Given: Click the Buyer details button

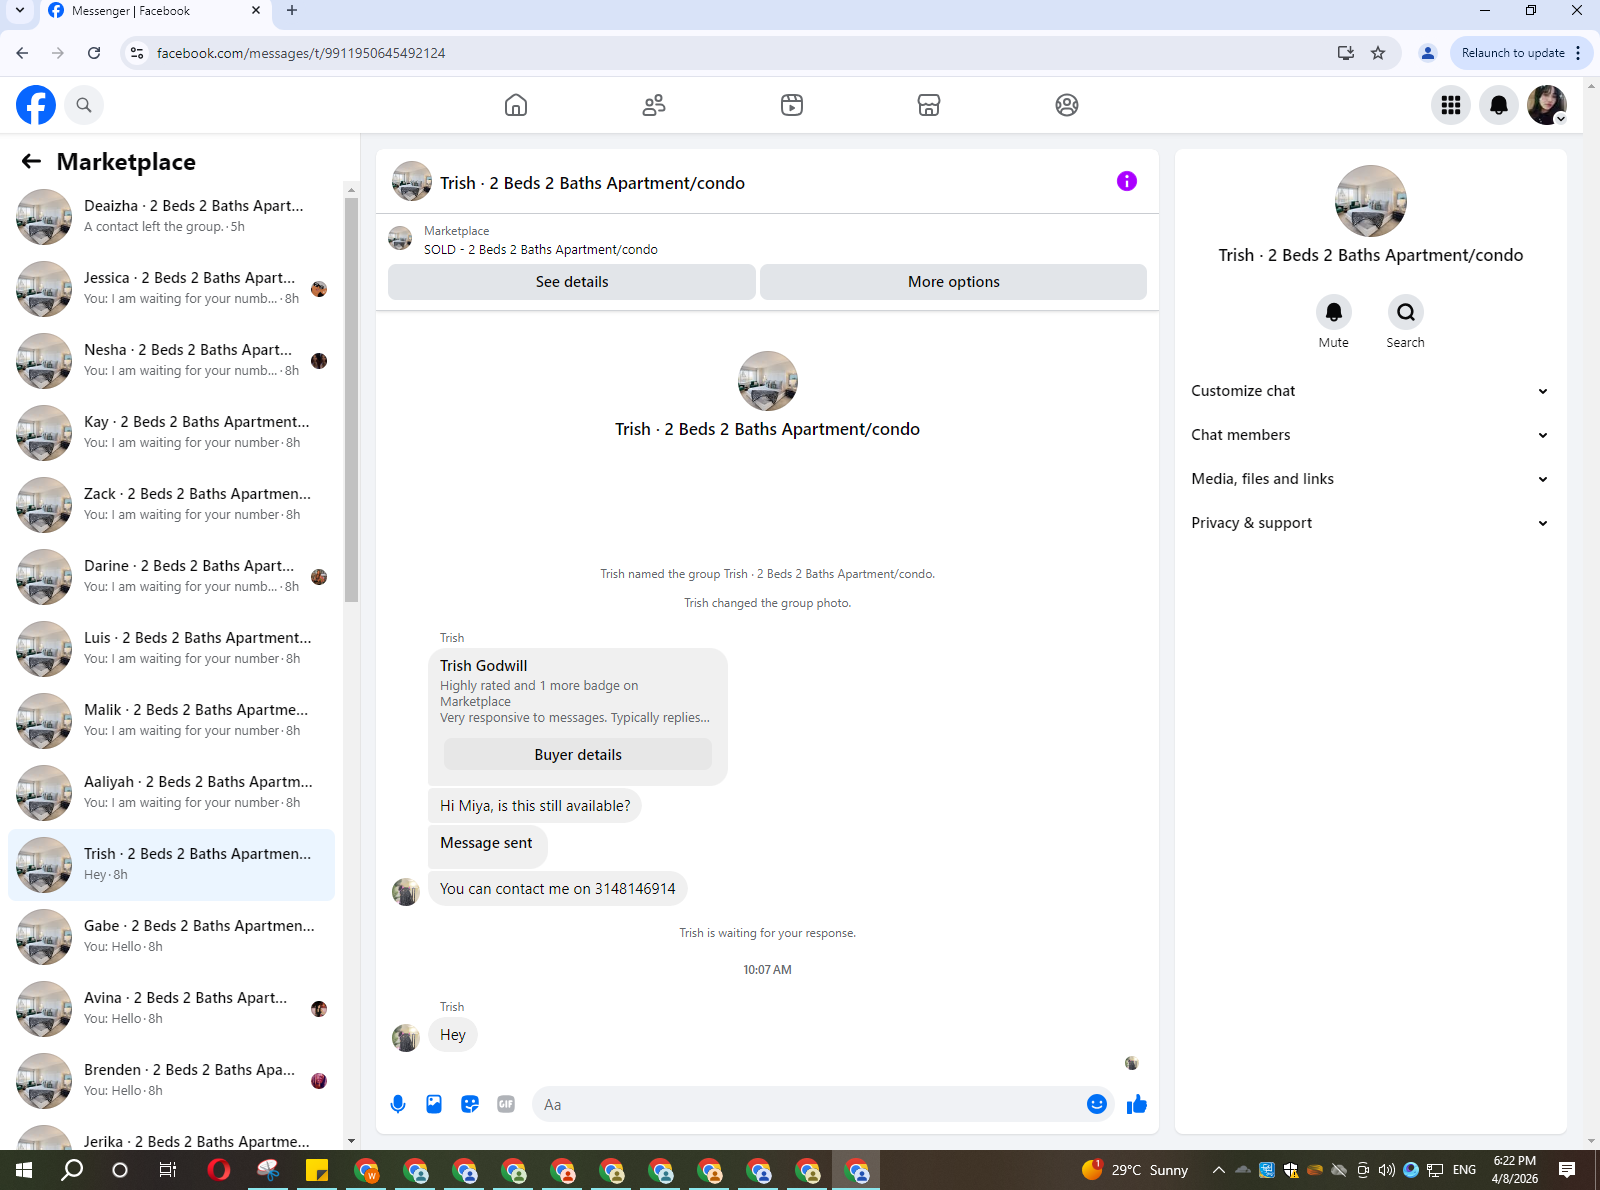Looking at the screenshot, I should tap(578, 755).
